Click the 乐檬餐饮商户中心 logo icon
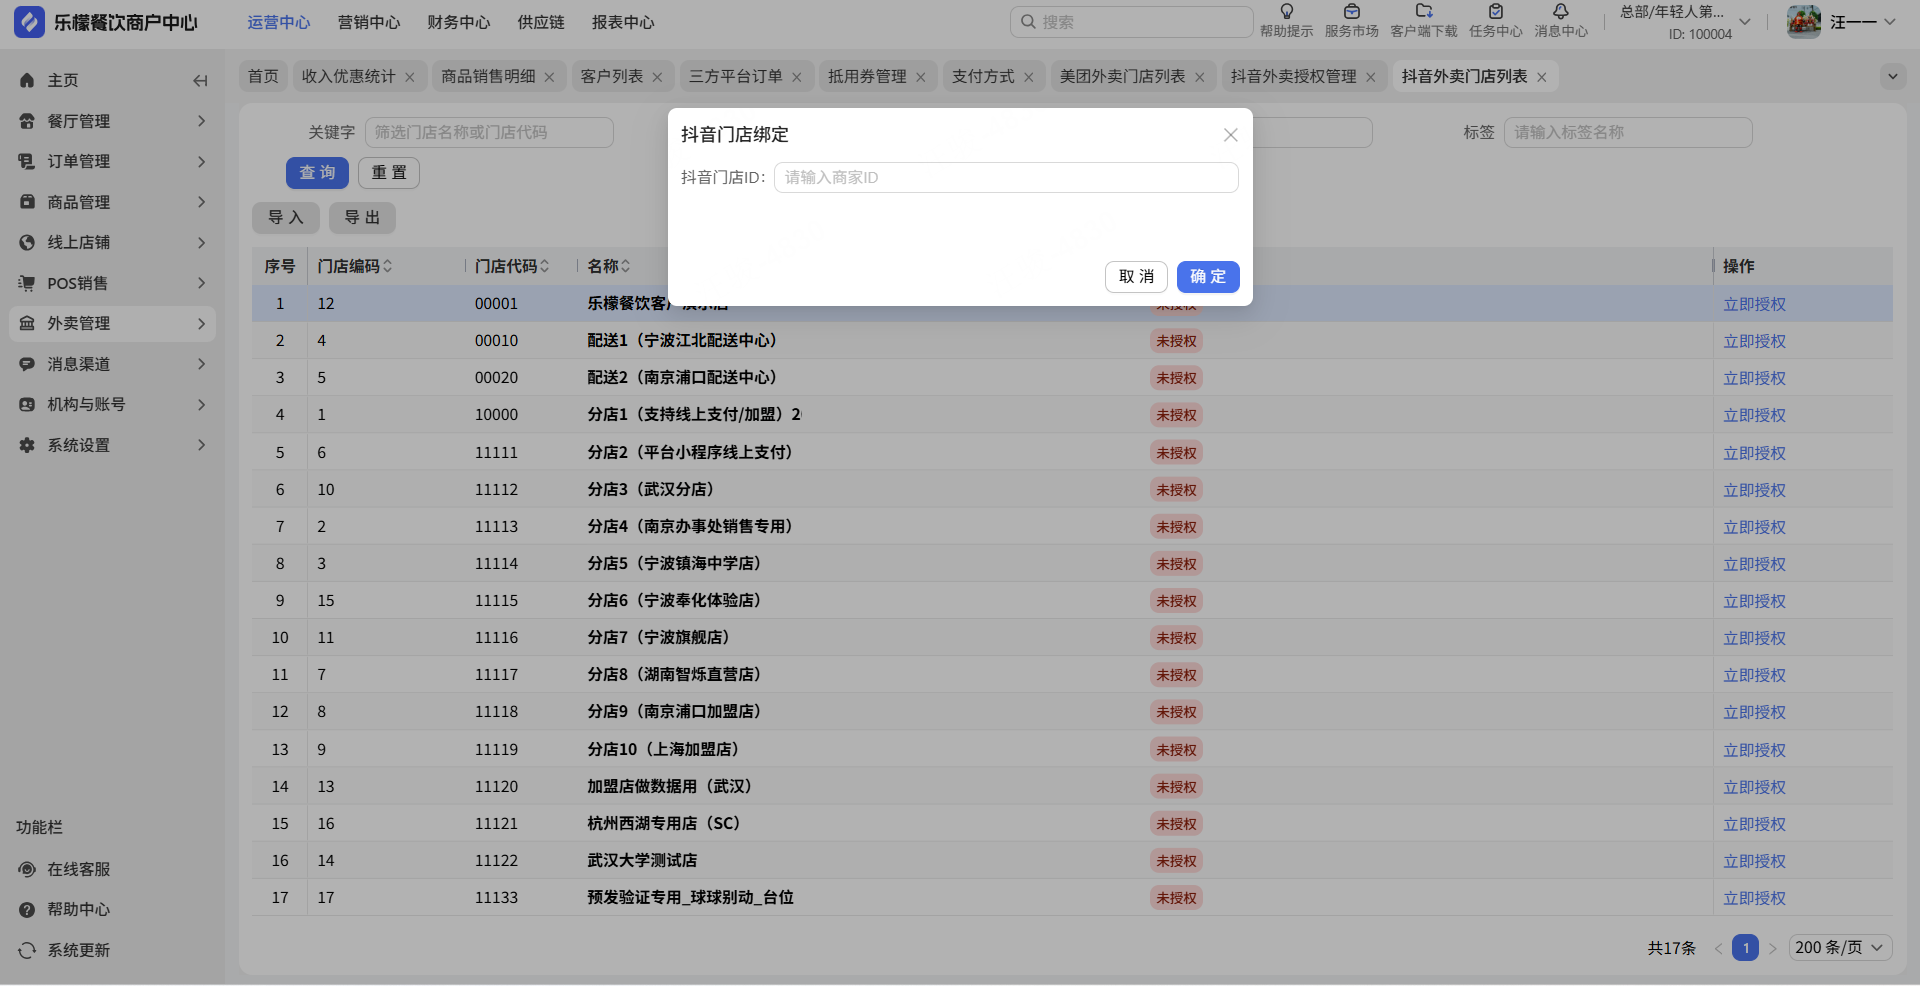This screenshot has width=1920, height=986. pos(29,22)
